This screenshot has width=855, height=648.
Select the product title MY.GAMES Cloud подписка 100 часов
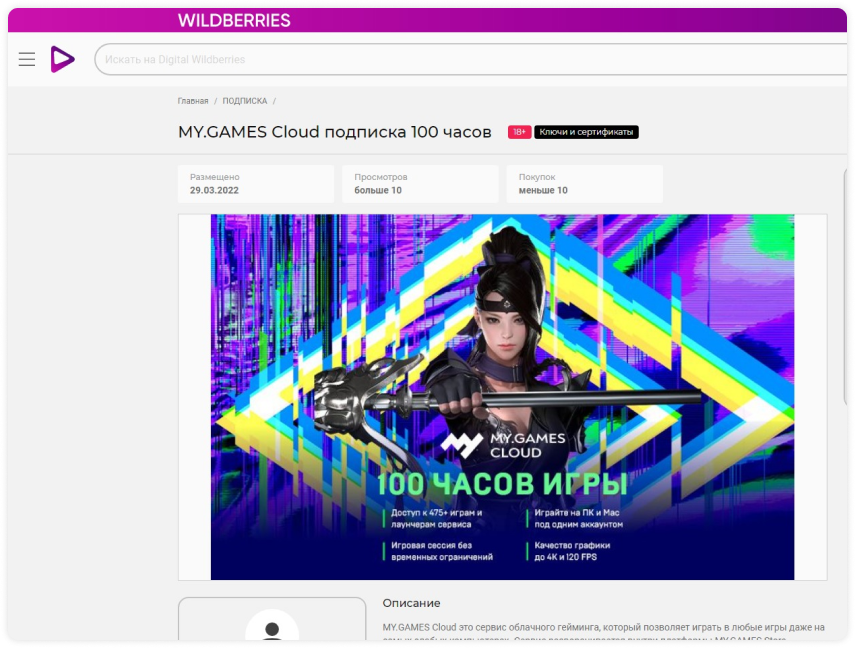tap(335, 132)
